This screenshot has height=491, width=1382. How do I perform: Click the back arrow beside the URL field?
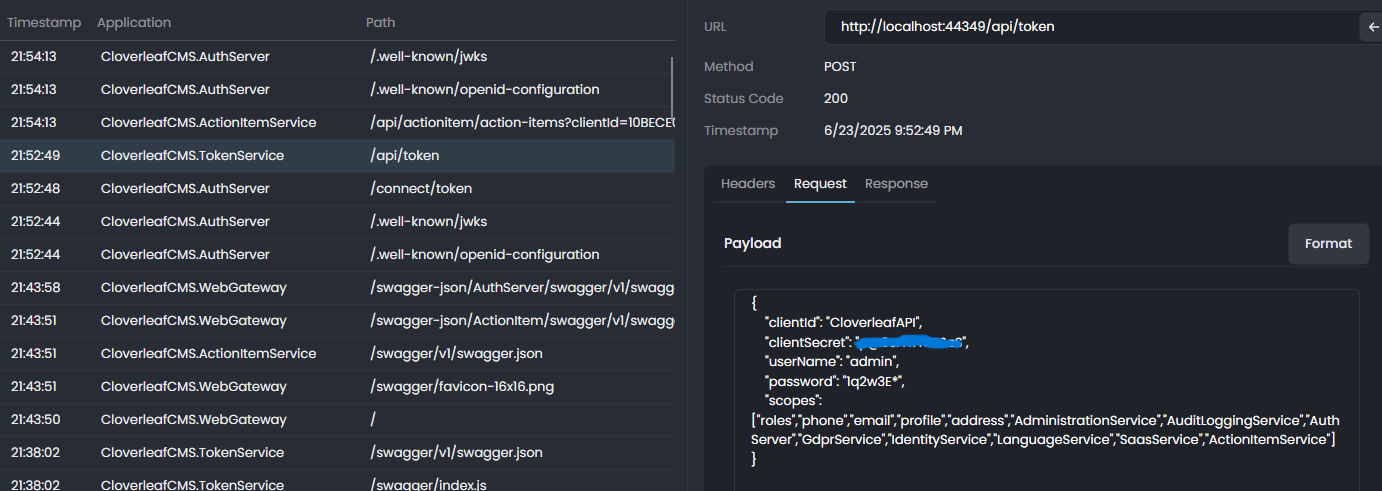[1372, 27]
